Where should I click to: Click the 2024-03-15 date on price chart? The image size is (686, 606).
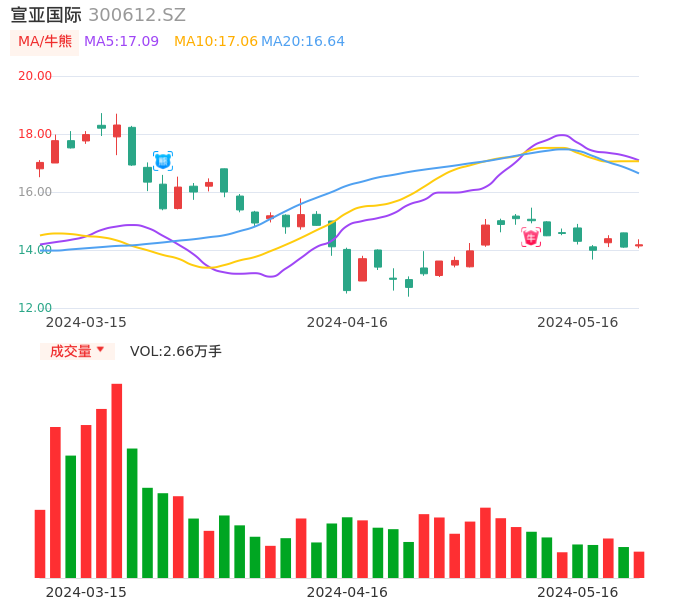(86, 322)
